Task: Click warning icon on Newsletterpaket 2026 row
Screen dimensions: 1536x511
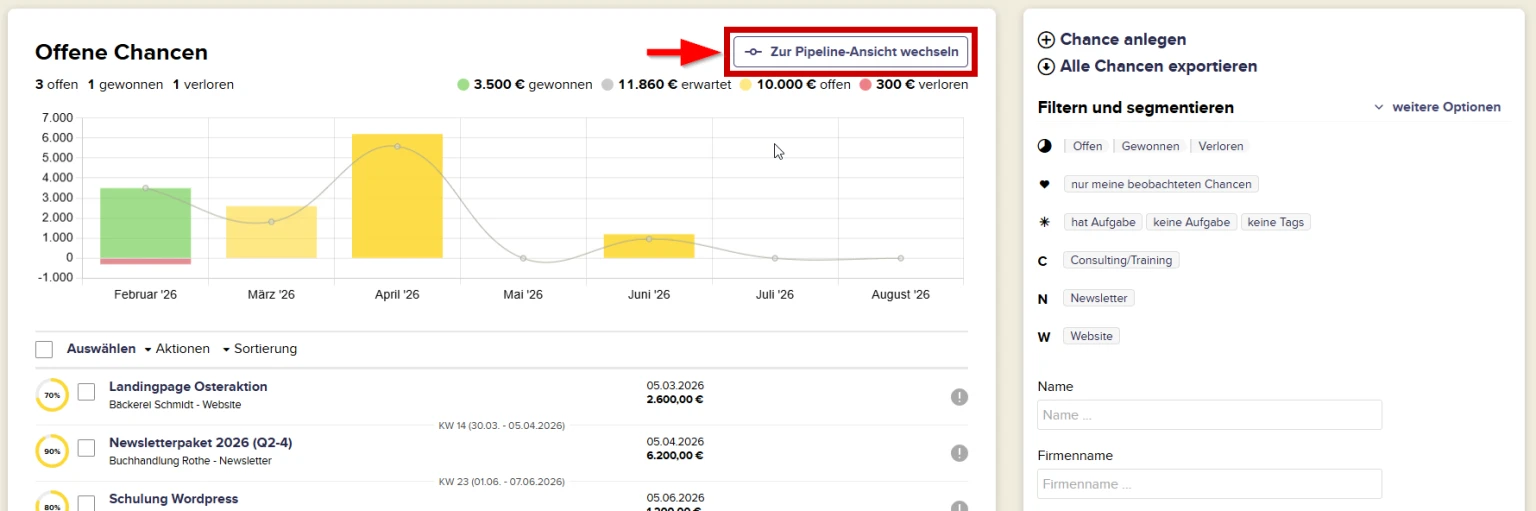Action: tap(959, 453)
